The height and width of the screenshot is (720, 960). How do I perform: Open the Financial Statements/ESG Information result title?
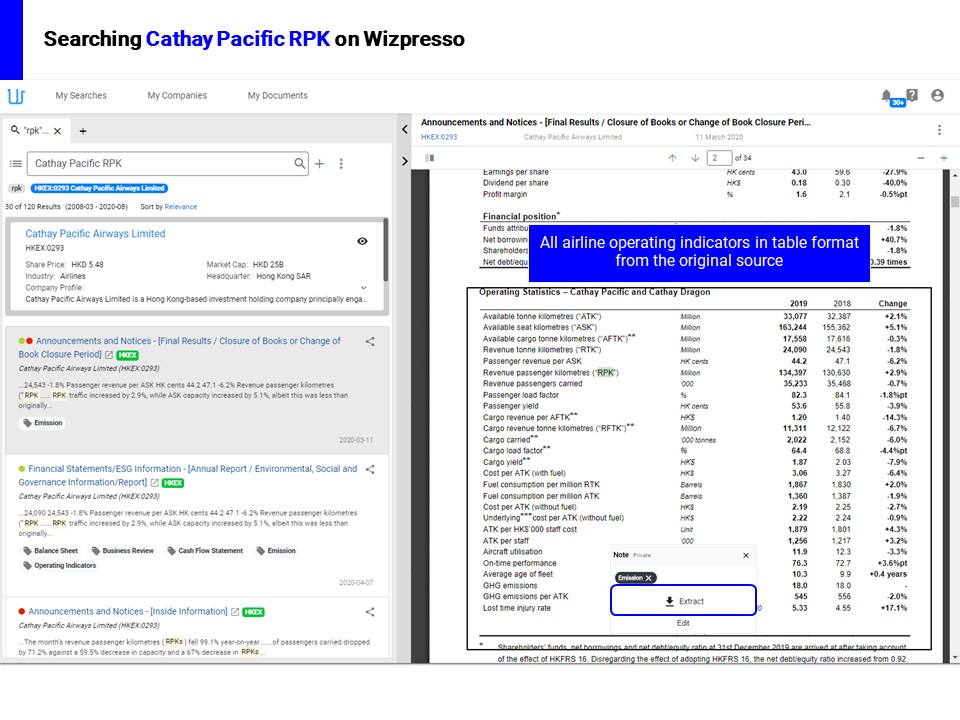pyautogui.click(x=187, y=476)
